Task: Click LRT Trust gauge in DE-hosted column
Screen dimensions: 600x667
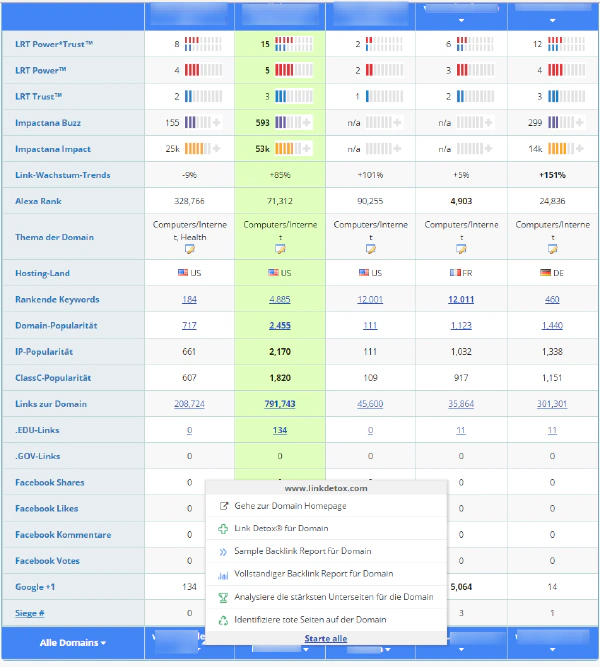Action: pyautogui.click(x=566, y=96)
